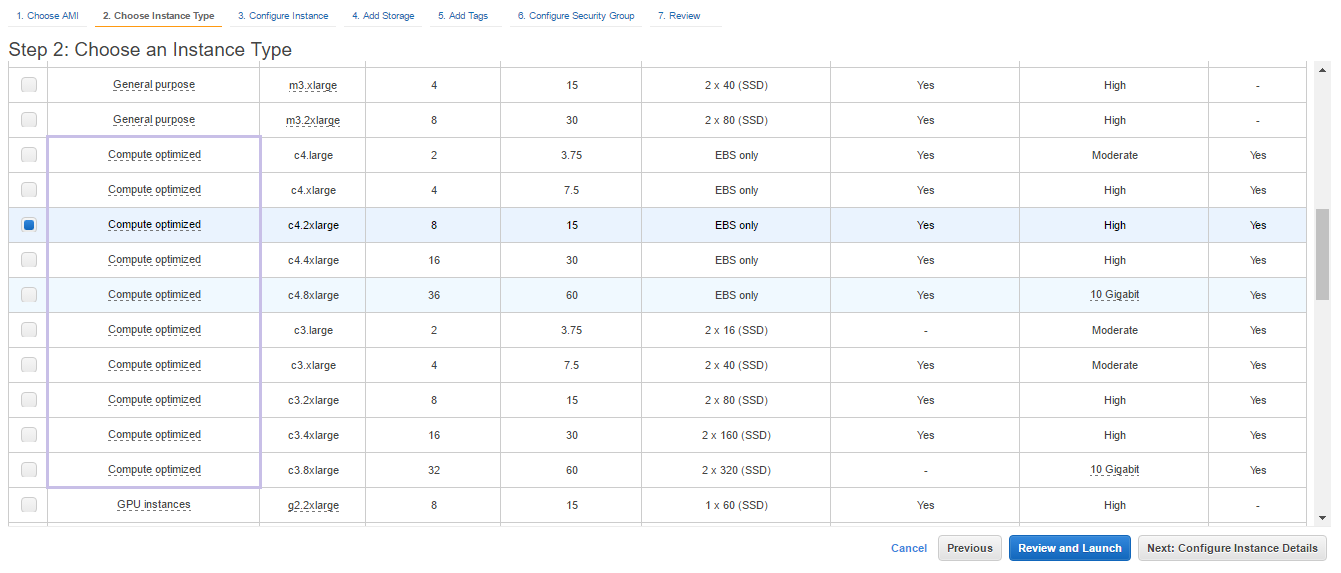This screenshot has height=573, width=1341.
Task: Check the g2.2xlarge GPU instance checkbox
Action: pyautogui.click(x=29, y=505)
